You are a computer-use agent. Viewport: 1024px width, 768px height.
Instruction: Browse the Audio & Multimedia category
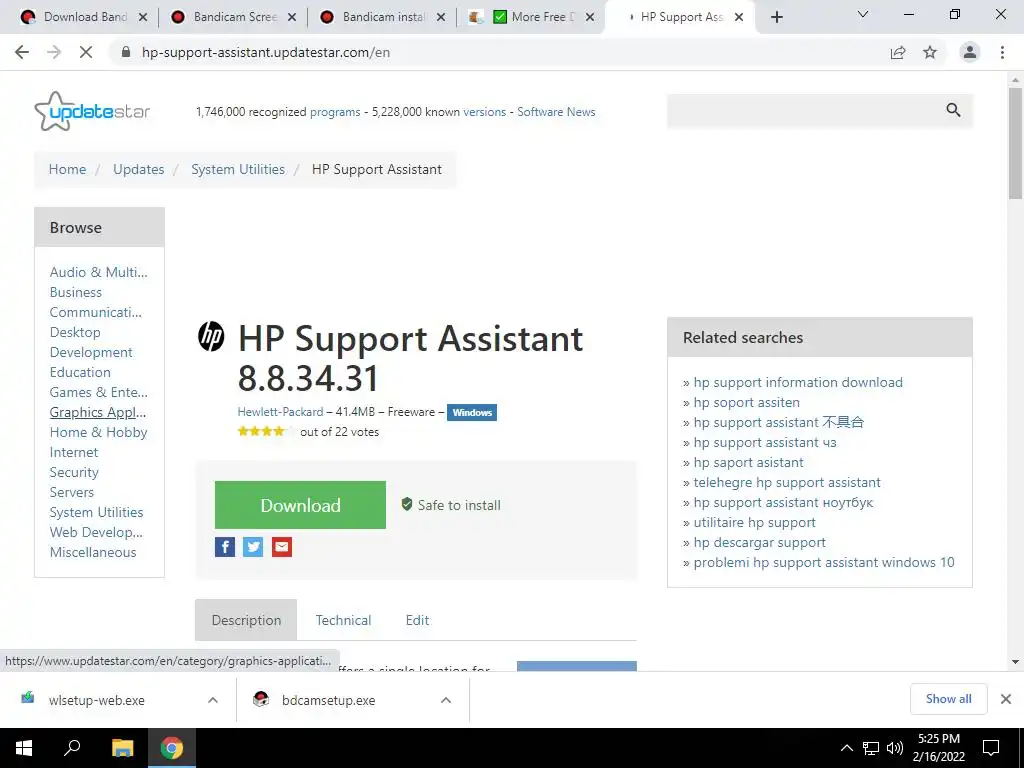tap(99, 272)
